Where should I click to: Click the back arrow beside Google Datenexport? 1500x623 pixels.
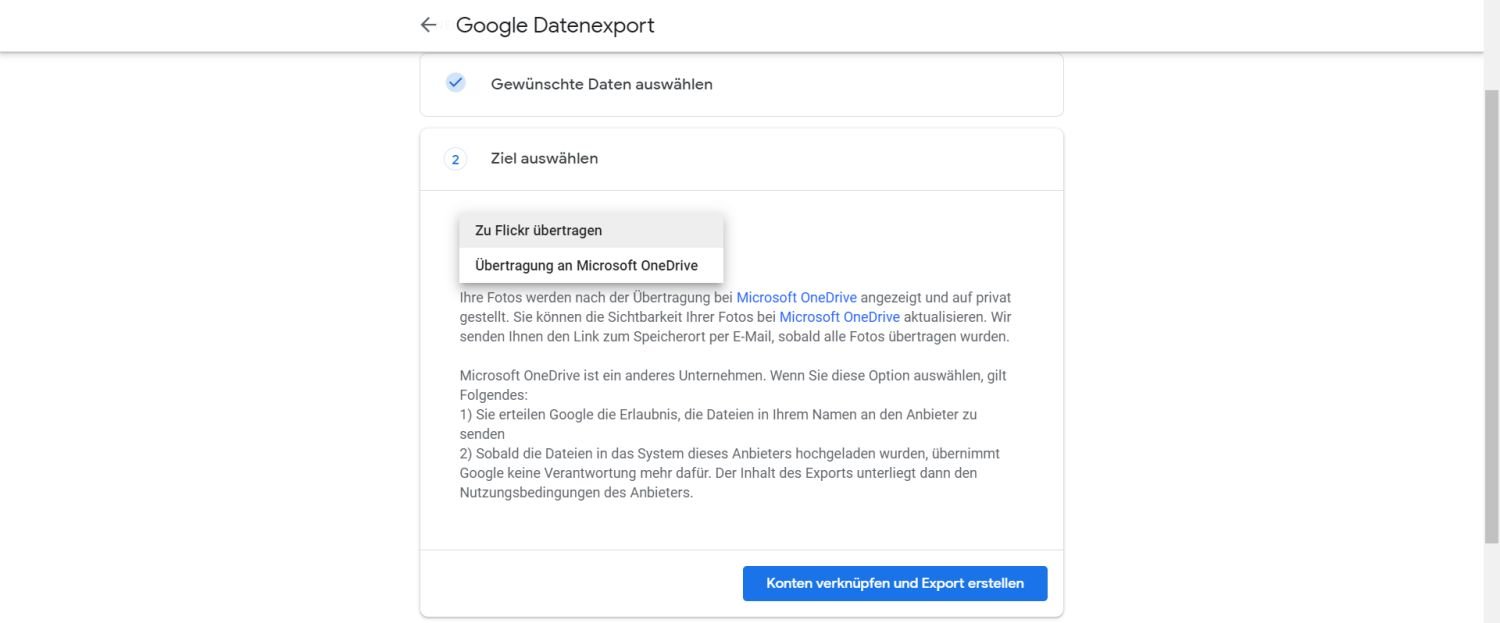tap(429, 25)
